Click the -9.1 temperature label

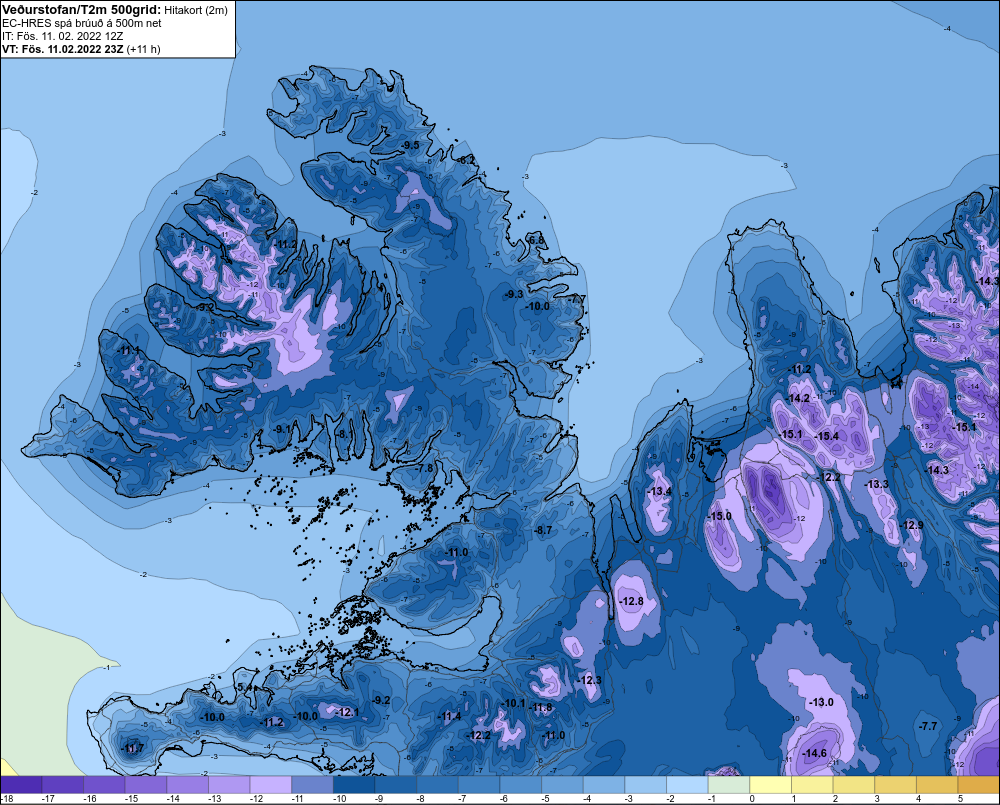(x=282, y=429)
